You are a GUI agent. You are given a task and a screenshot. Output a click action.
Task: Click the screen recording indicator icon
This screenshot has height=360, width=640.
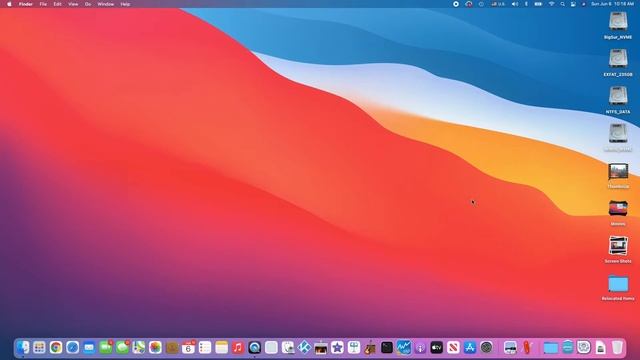(x=456, y=4)
